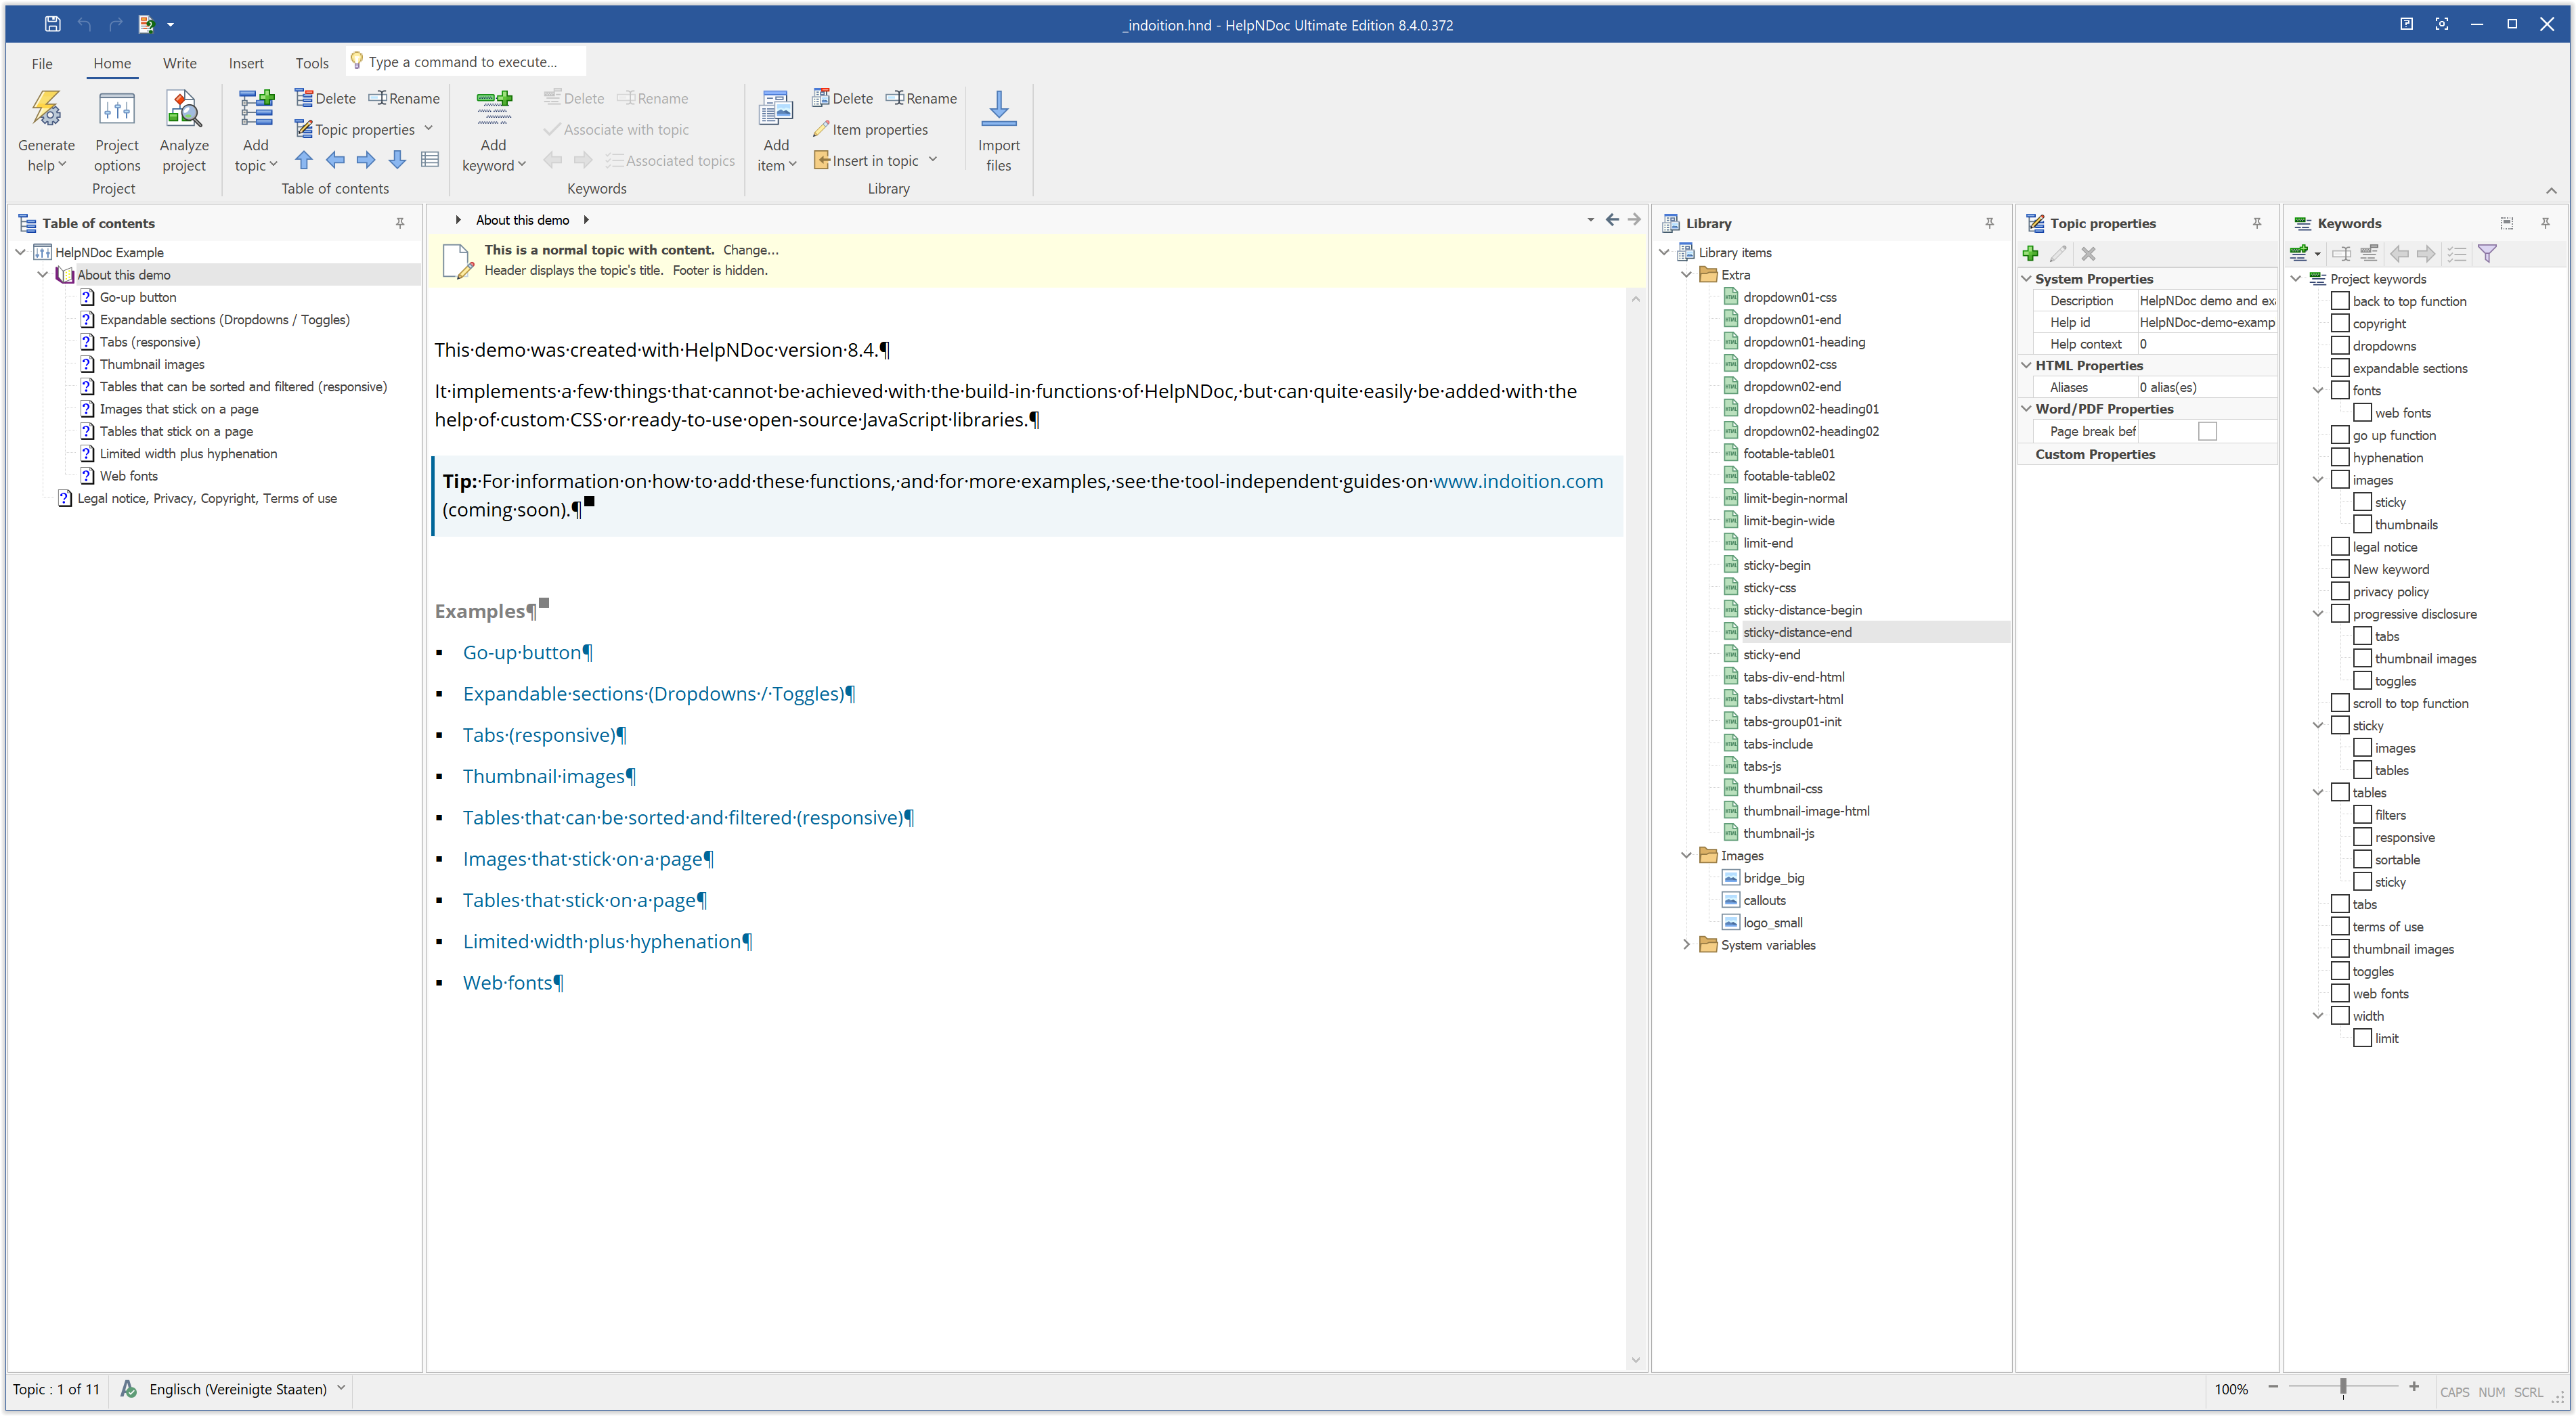Add a custom property with green plus
The height and width of the screenshot is (1416, 2576).
click(2030, 253)
